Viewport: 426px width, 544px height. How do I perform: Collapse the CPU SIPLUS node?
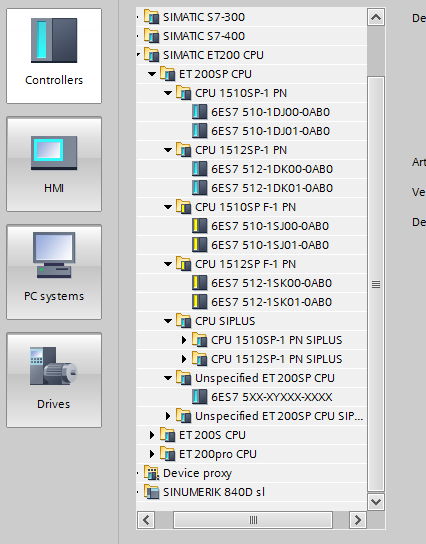(x=168, y=321)
